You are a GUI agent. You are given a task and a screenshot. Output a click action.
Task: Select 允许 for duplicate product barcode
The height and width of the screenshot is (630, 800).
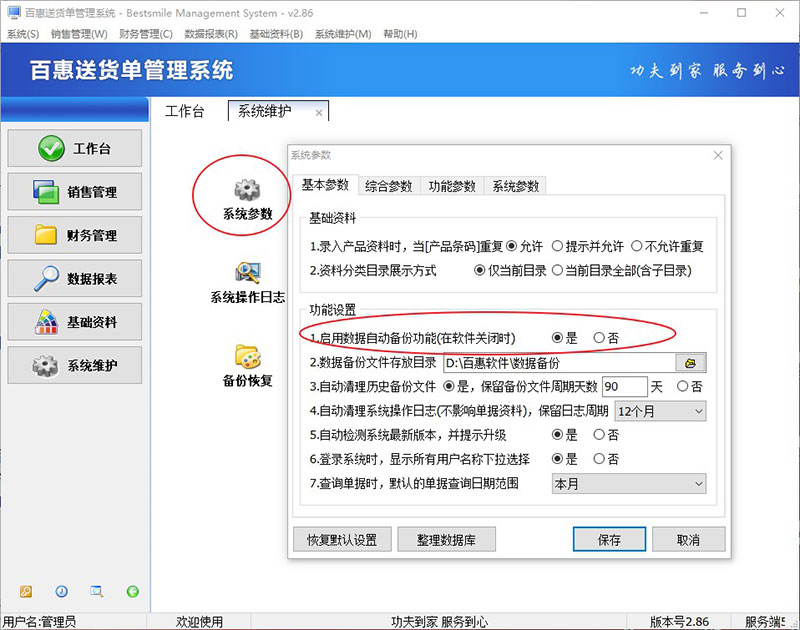pyautogui.click(x=524, y=246)
